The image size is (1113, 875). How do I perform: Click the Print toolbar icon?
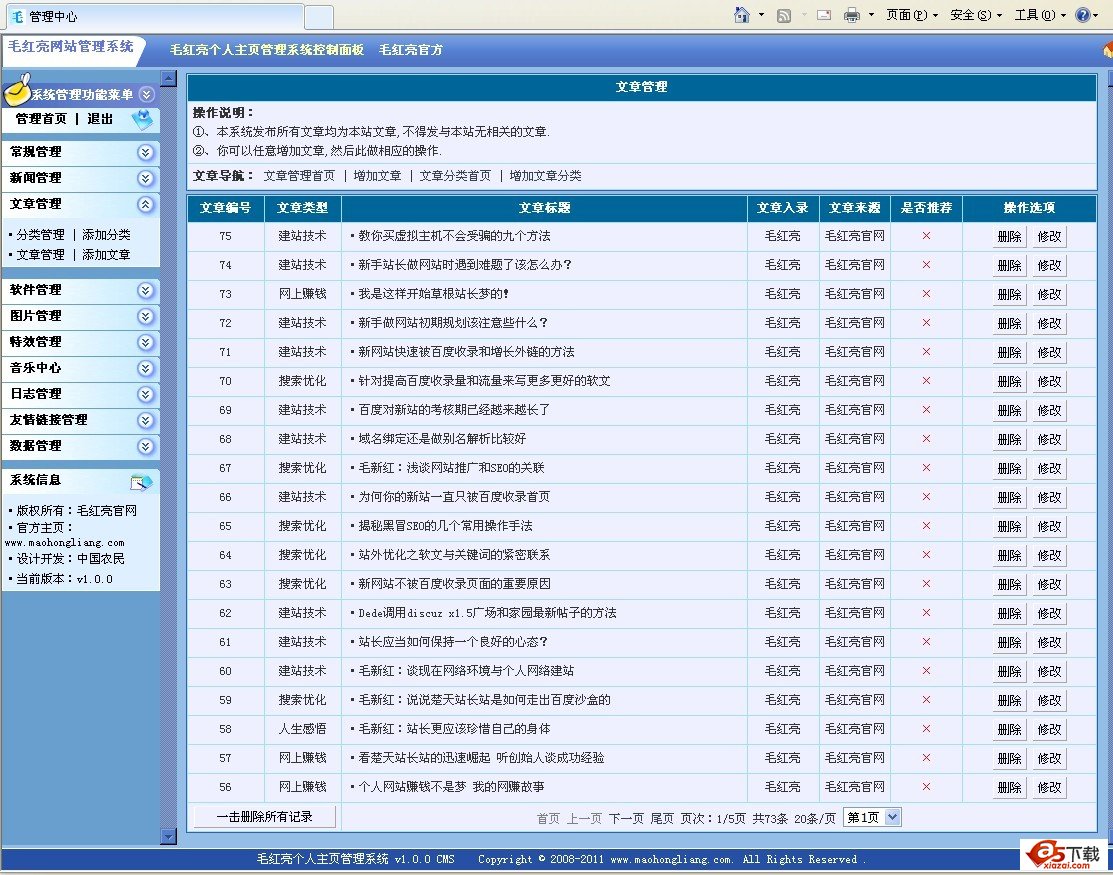click(x=852, y=15)
